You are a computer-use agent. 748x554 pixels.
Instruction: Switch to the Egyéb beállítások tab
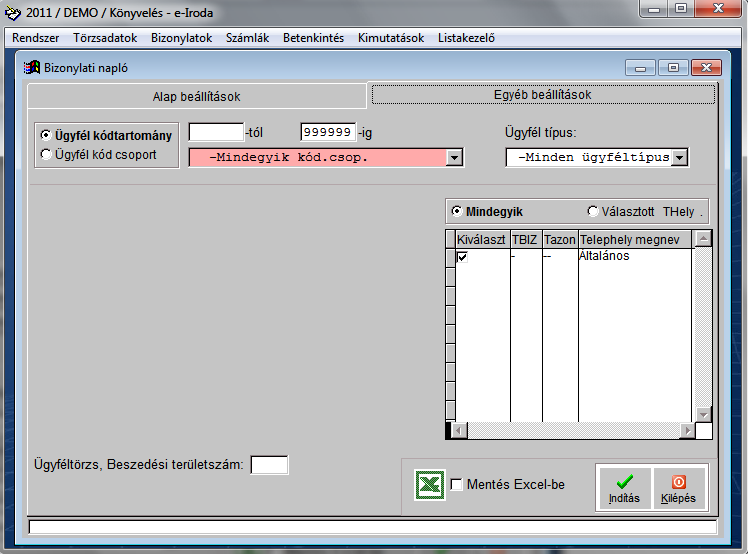pyautogui.click(x=543, y=95)
